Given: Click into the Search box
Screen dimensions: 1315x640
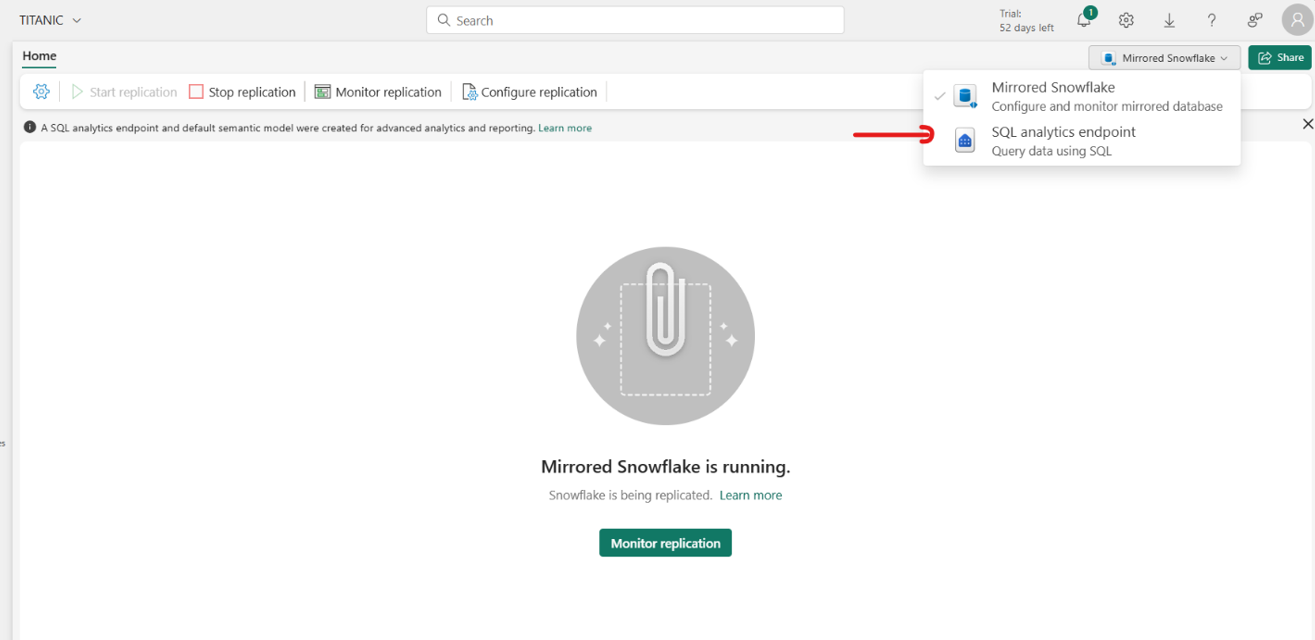Looking at the screenshot, I should pos(635,20).
